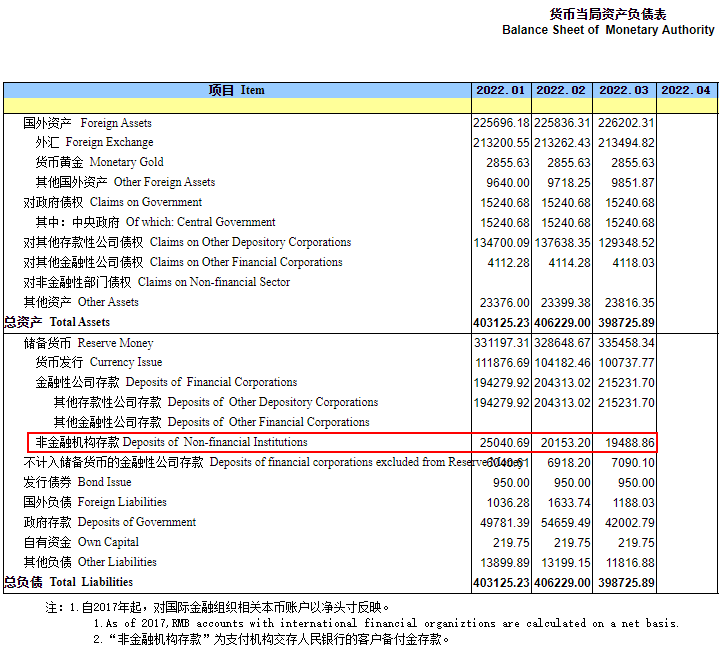Click the Claims on Government row label

click(x=112, y=202)
